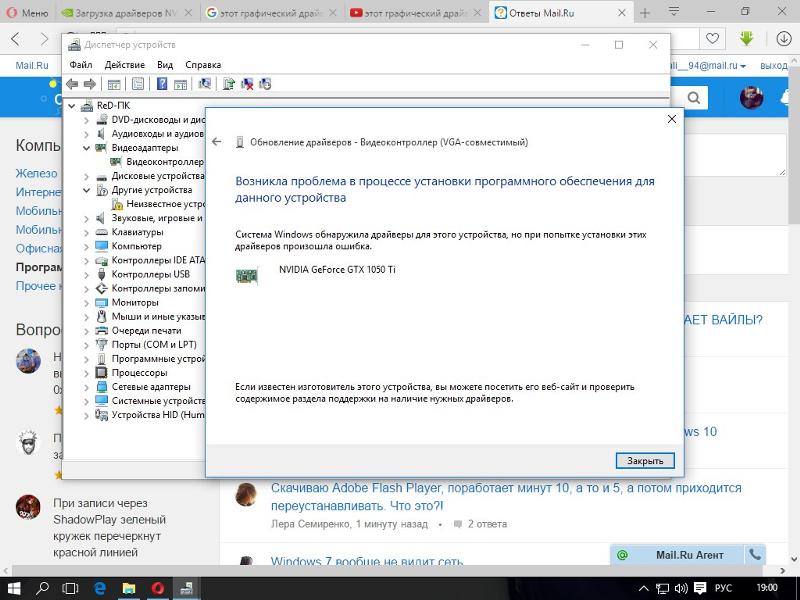Open the Действие menu
800x600 pixels.
point(124,65)
